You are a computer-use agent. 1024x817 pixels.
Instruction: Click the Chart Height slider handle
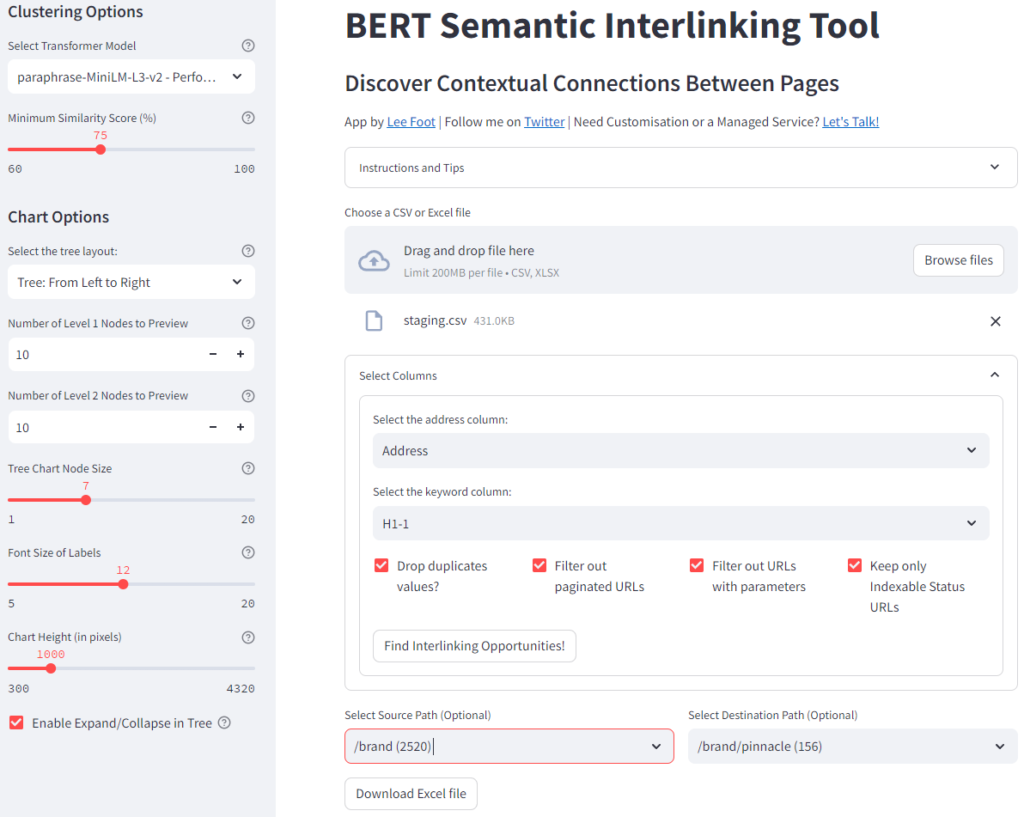51,669
